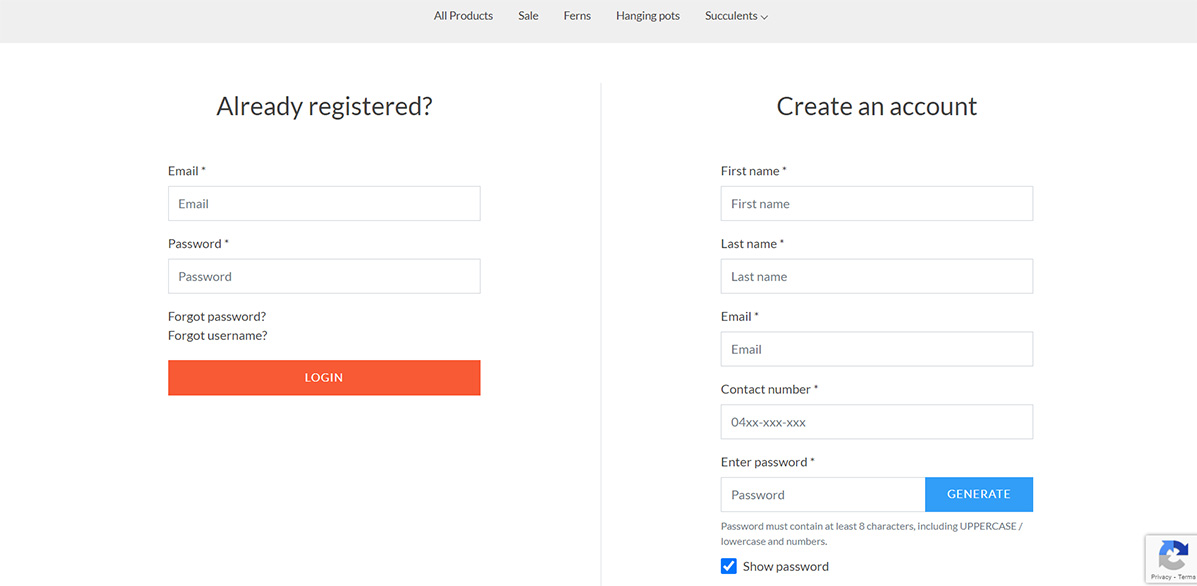Screen dimensions: 1197x586
Task: Focus the login Email field
Action: click(324, 204)
